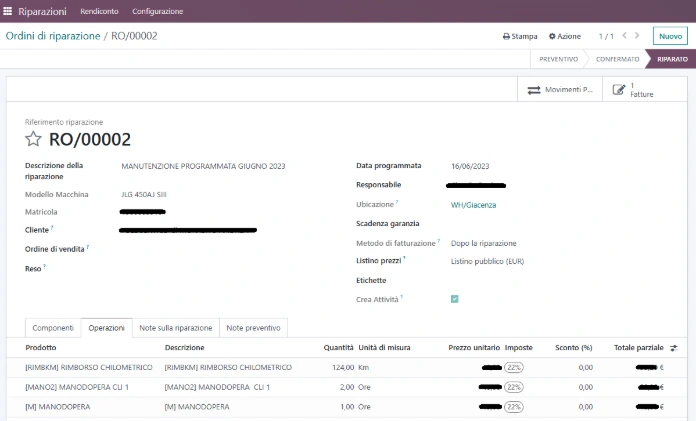Click the 22% tax tag in [M] Manodopera row
Viewport: 696px width, 421px height.
point(514,407)
